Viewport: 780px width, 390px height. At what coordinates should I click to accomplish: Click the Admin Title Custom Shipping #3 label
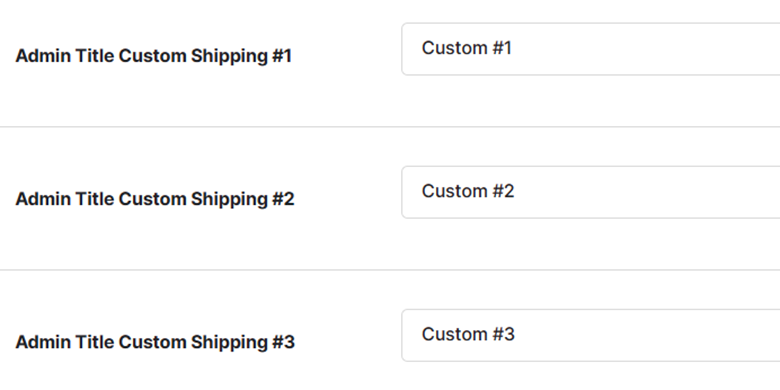155,342
